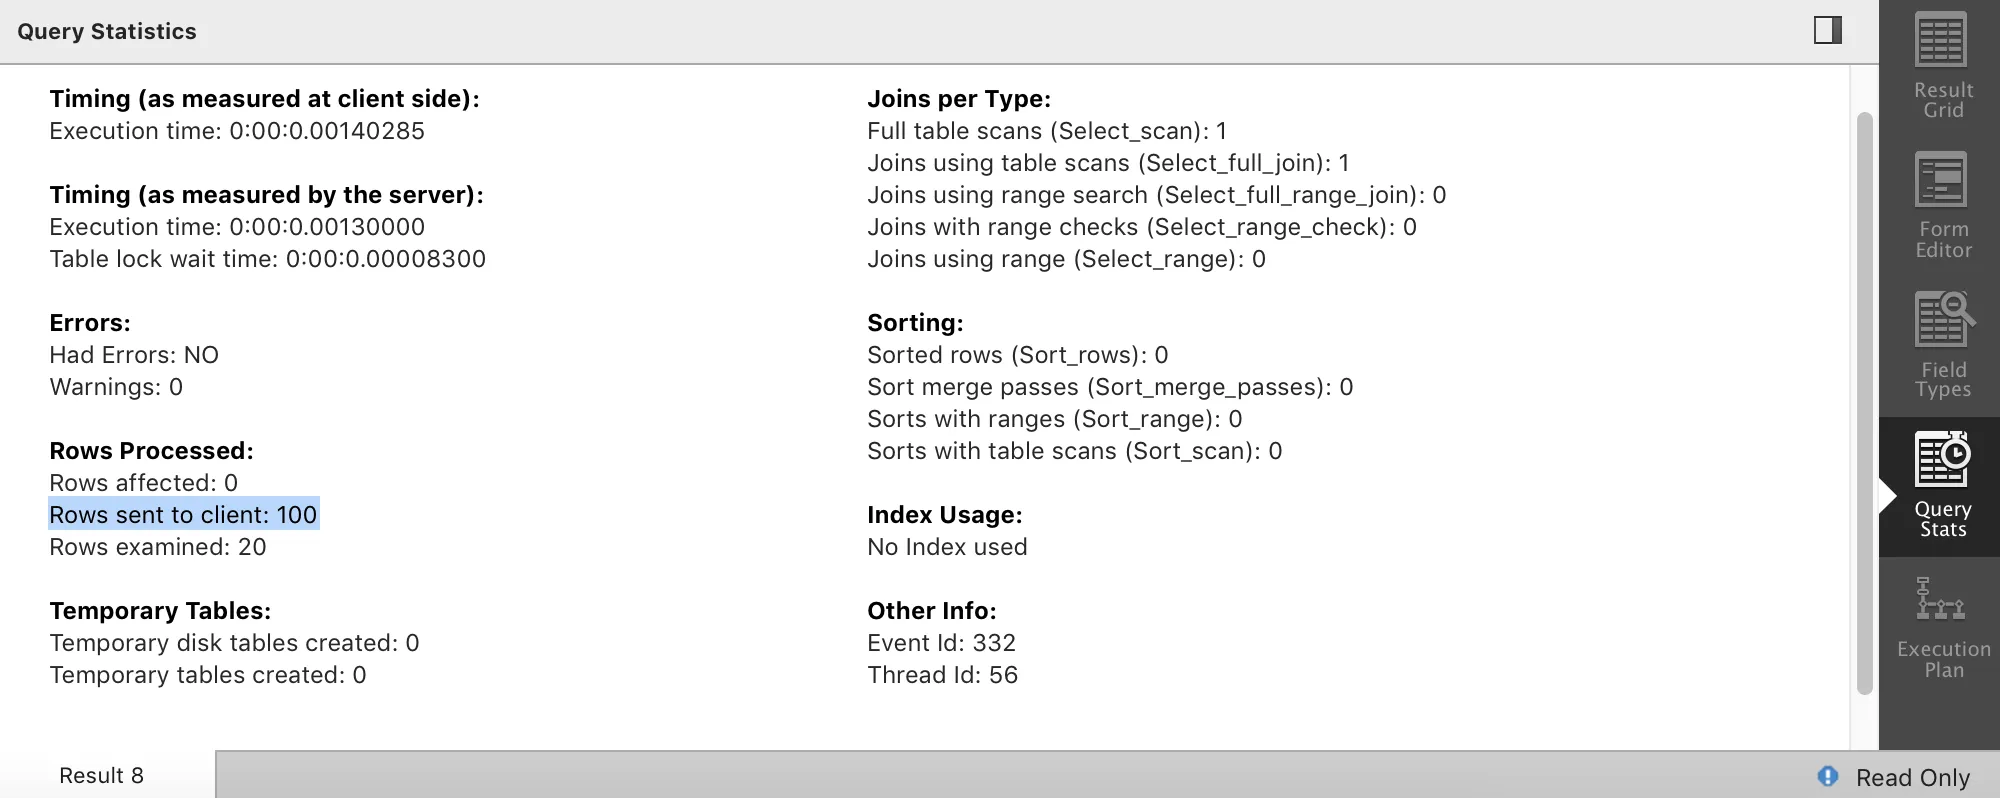Screen dimensions: 2000x798
Task: Click the Read Only status label
Action: click(x=1912, y=777)
